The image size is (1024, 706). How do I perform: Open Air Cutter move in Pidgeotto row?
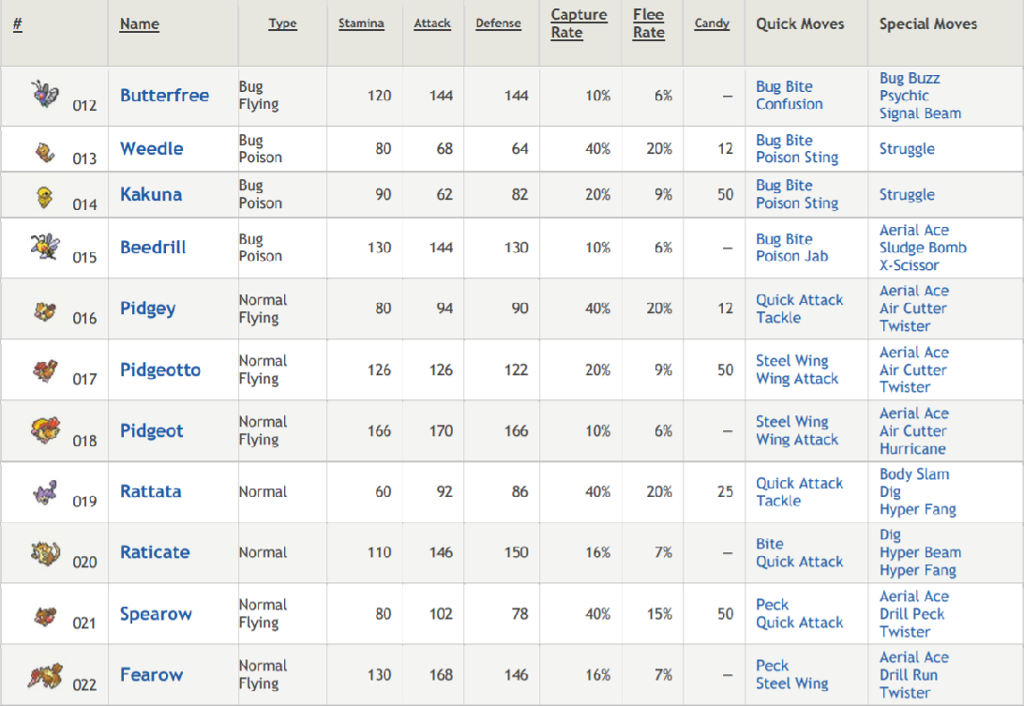[x=912, y=370]
